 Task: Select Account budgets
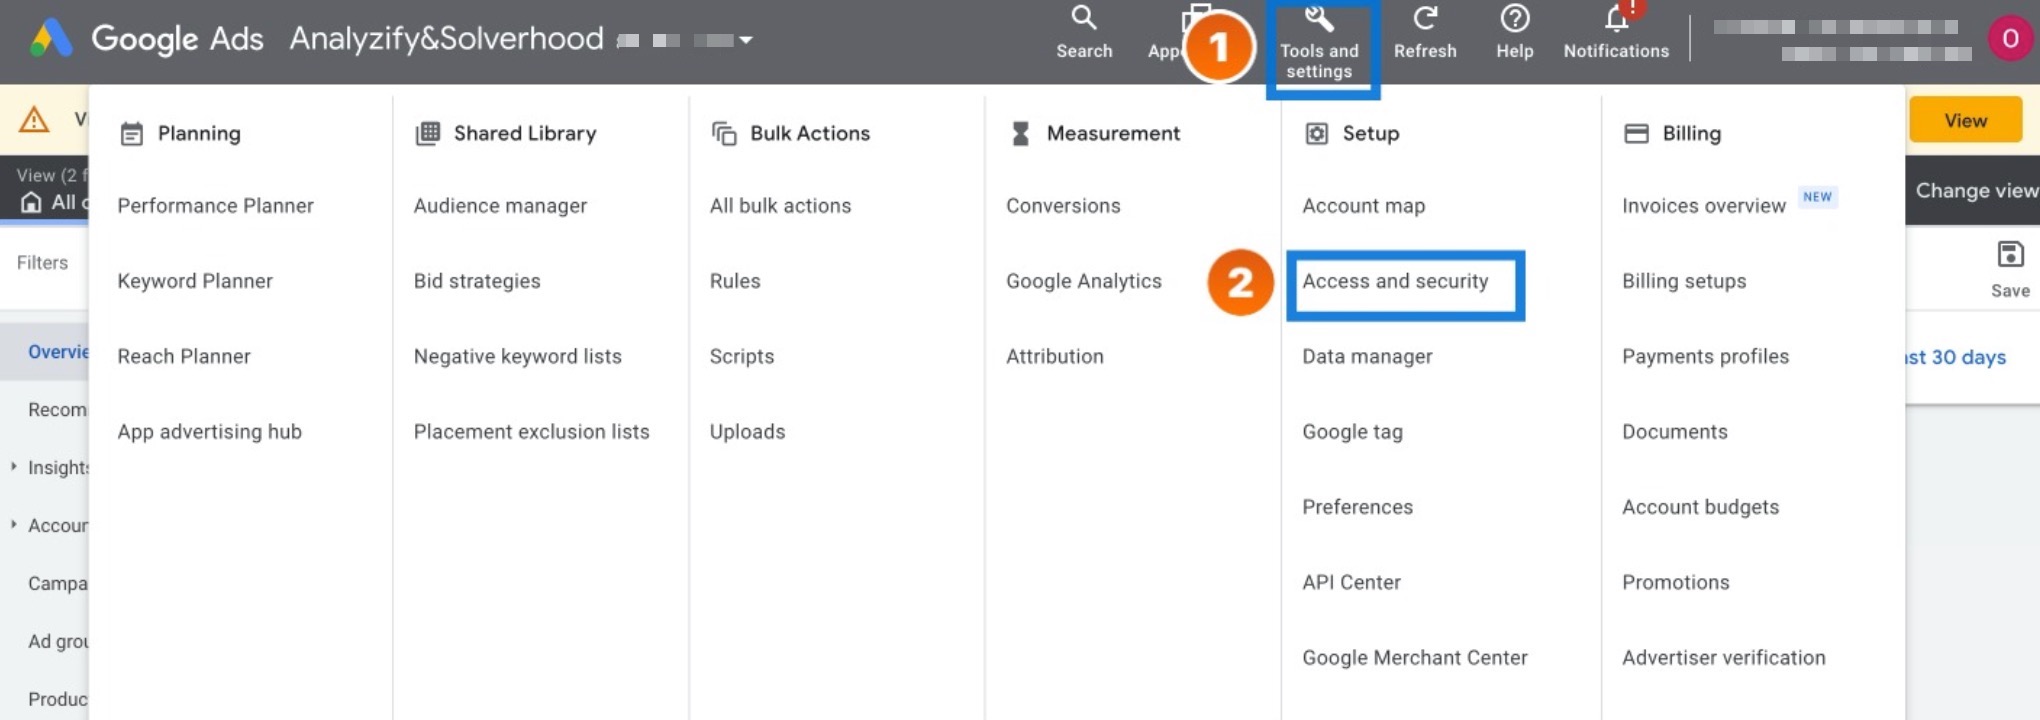tap(1700, 507)
